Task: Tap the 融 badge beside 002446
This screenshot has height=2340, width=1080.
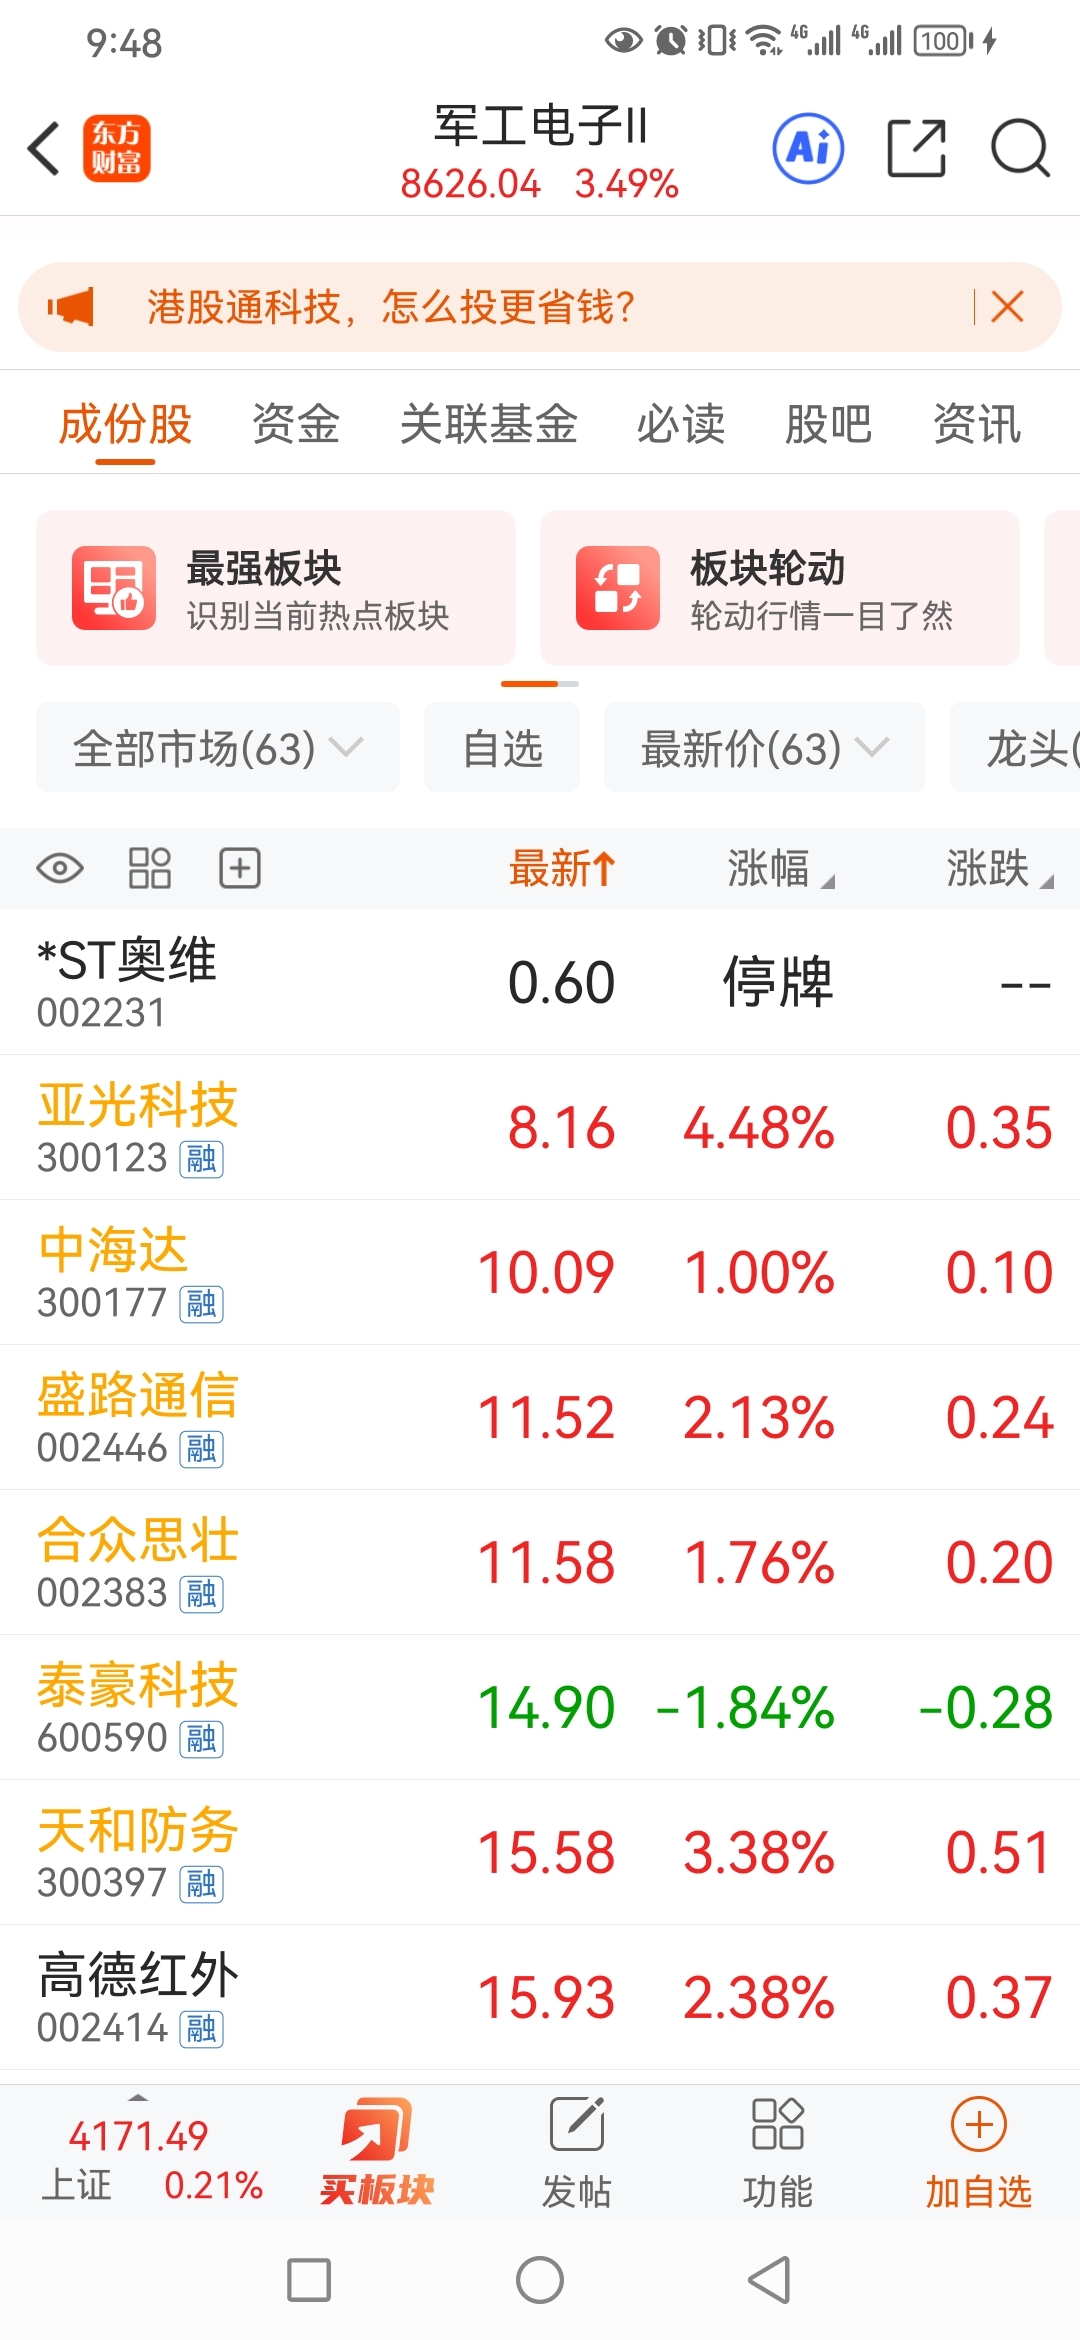Action: pos(201,1449)
